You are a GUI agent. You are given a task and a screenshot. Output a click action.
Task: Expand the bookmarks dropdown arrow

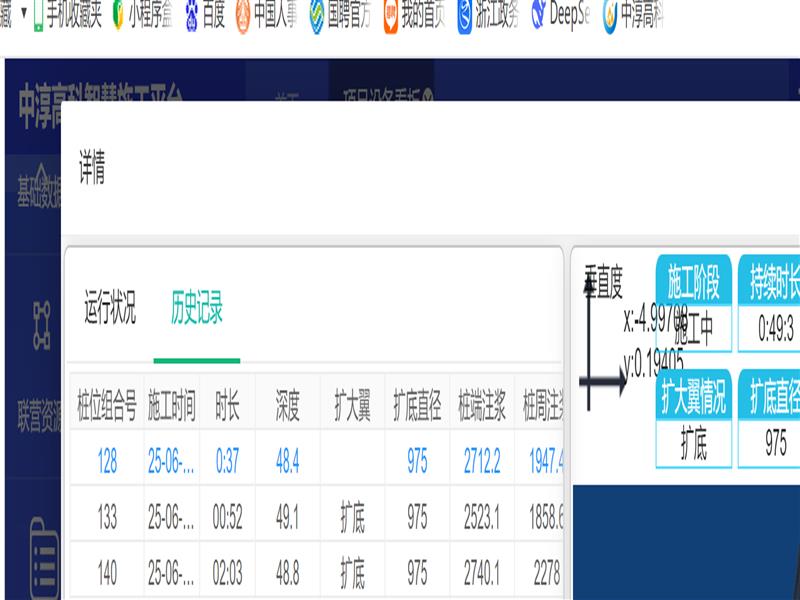24,16
